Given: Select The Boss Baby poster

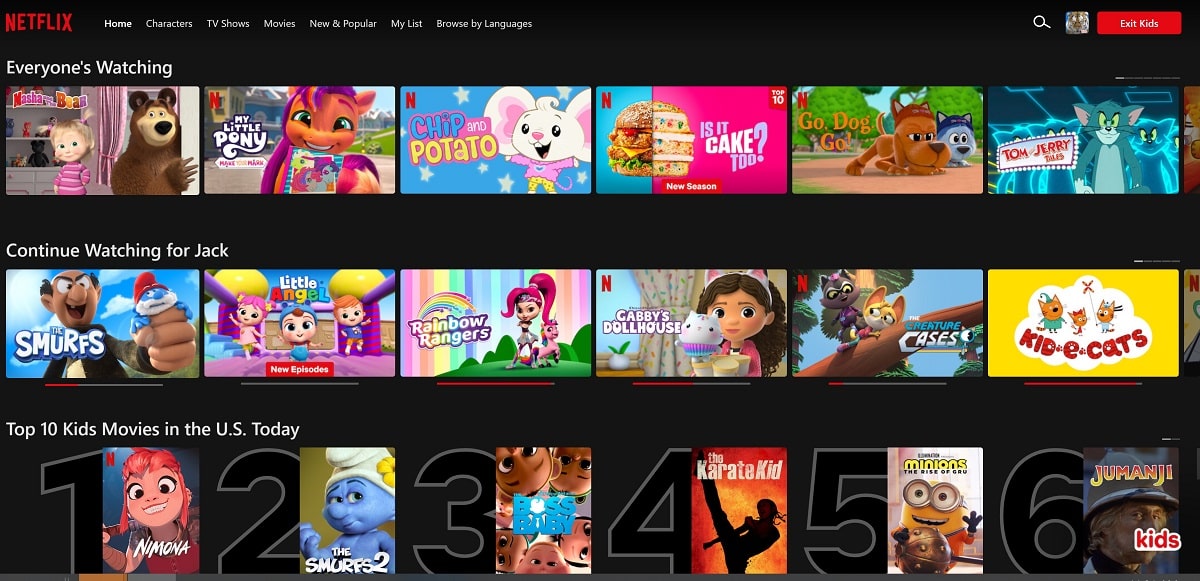Looking at the screenshot, I should (543, 511).
